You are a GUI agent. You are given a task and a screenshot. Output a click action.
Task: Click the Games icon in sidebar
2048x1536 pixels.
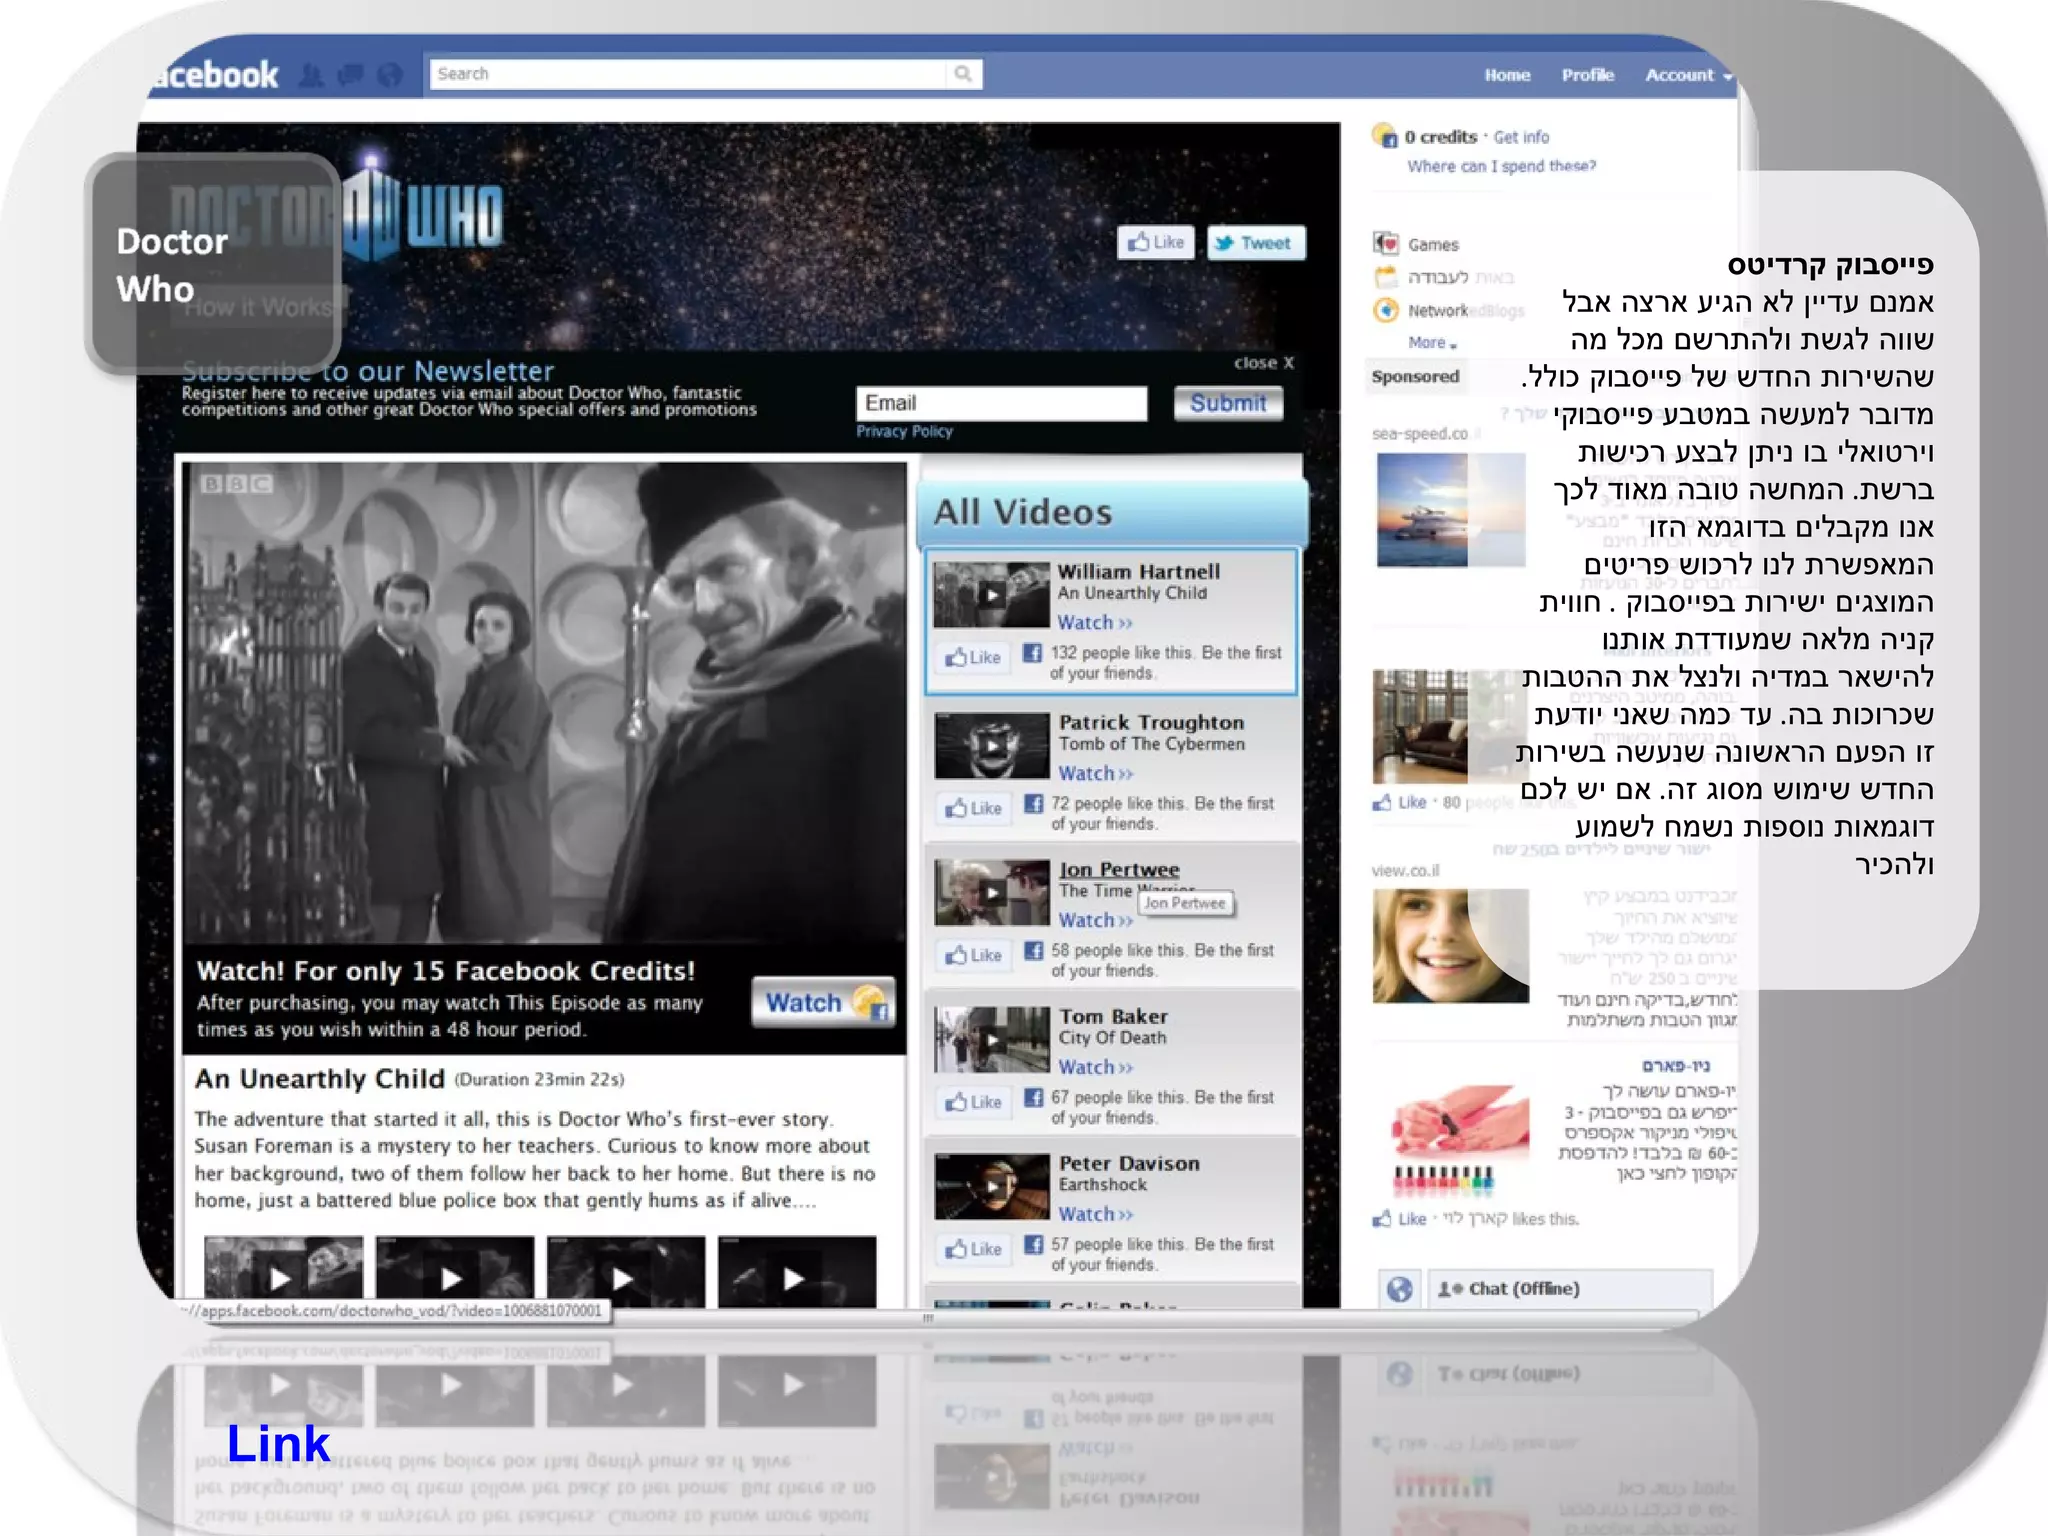point(1386,244)
